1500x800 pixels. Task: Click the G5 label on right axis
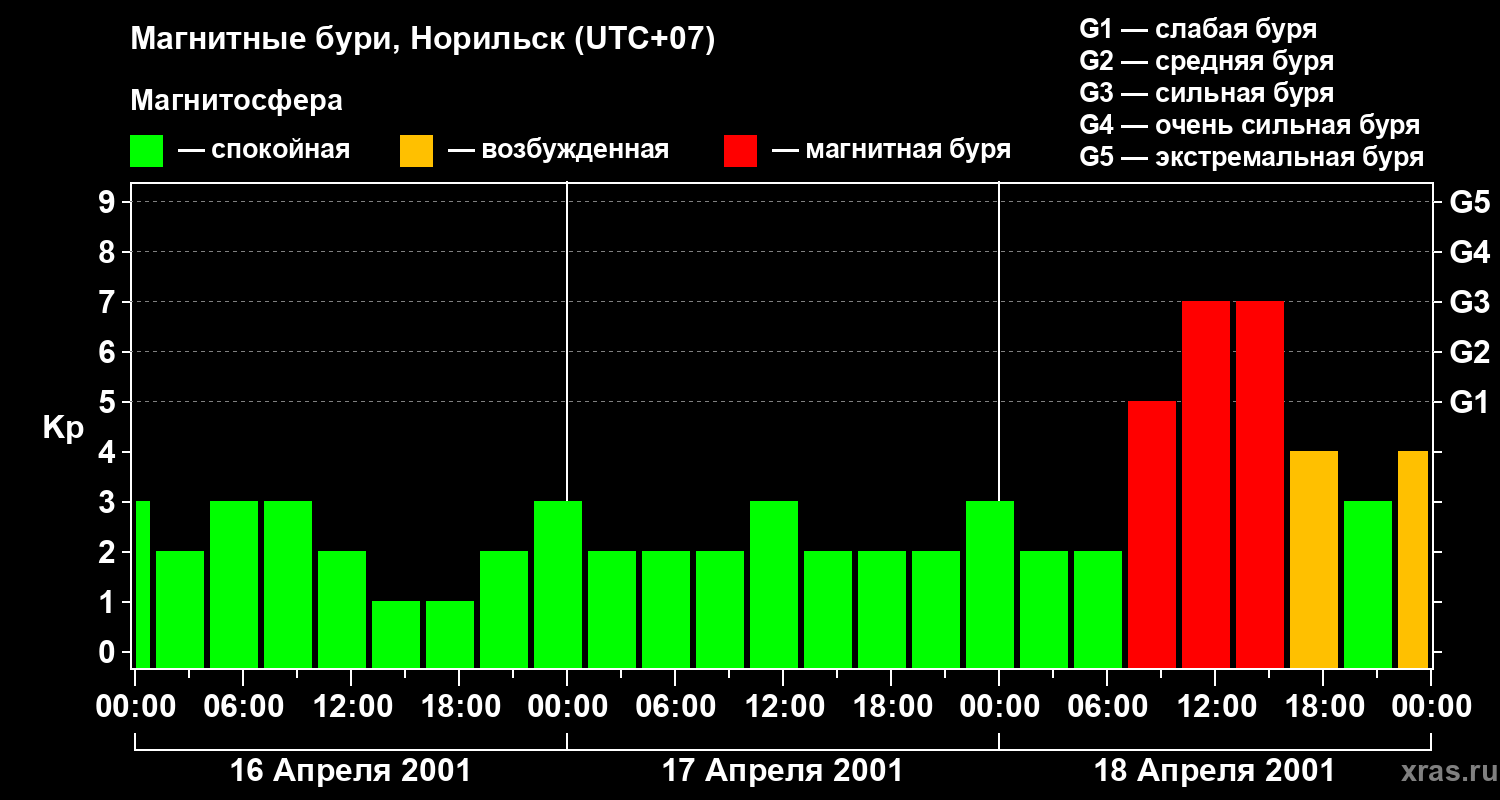click(x=1469, y=202)
